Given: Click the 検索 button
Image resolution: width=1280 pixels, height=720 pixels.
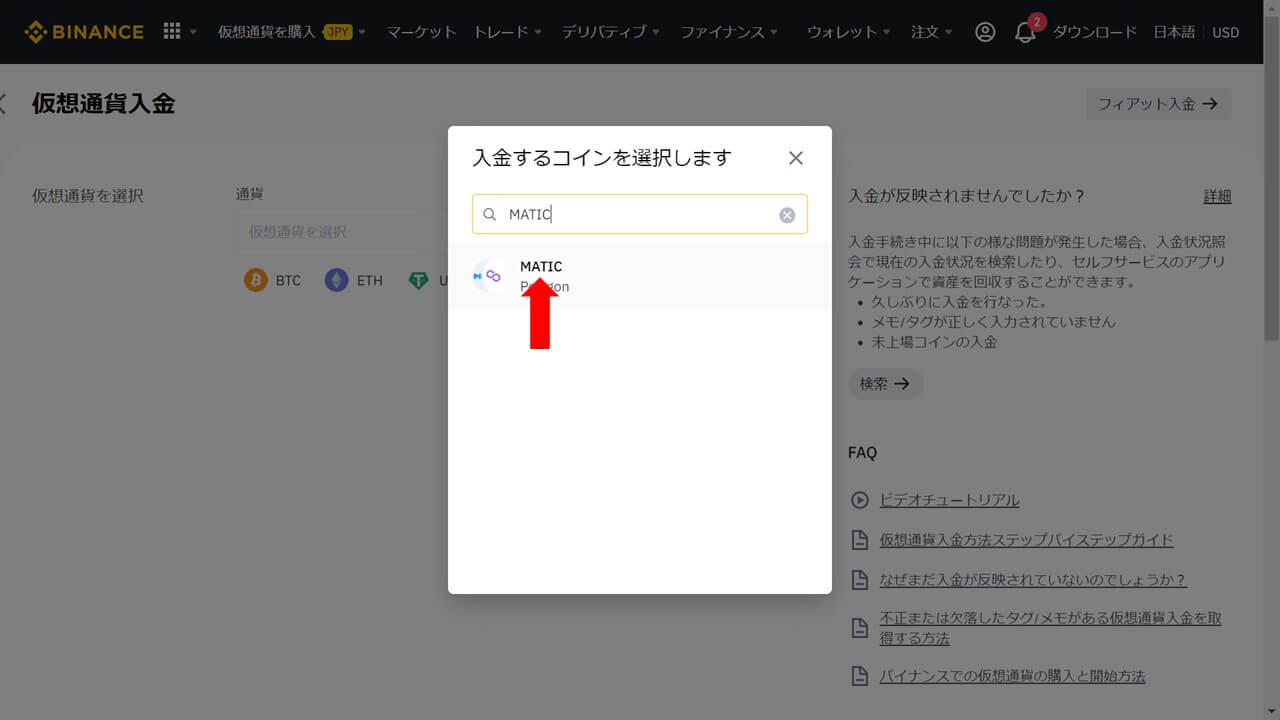Looking at the screenshot, I should pyautogui.click(x=885, y=384).
